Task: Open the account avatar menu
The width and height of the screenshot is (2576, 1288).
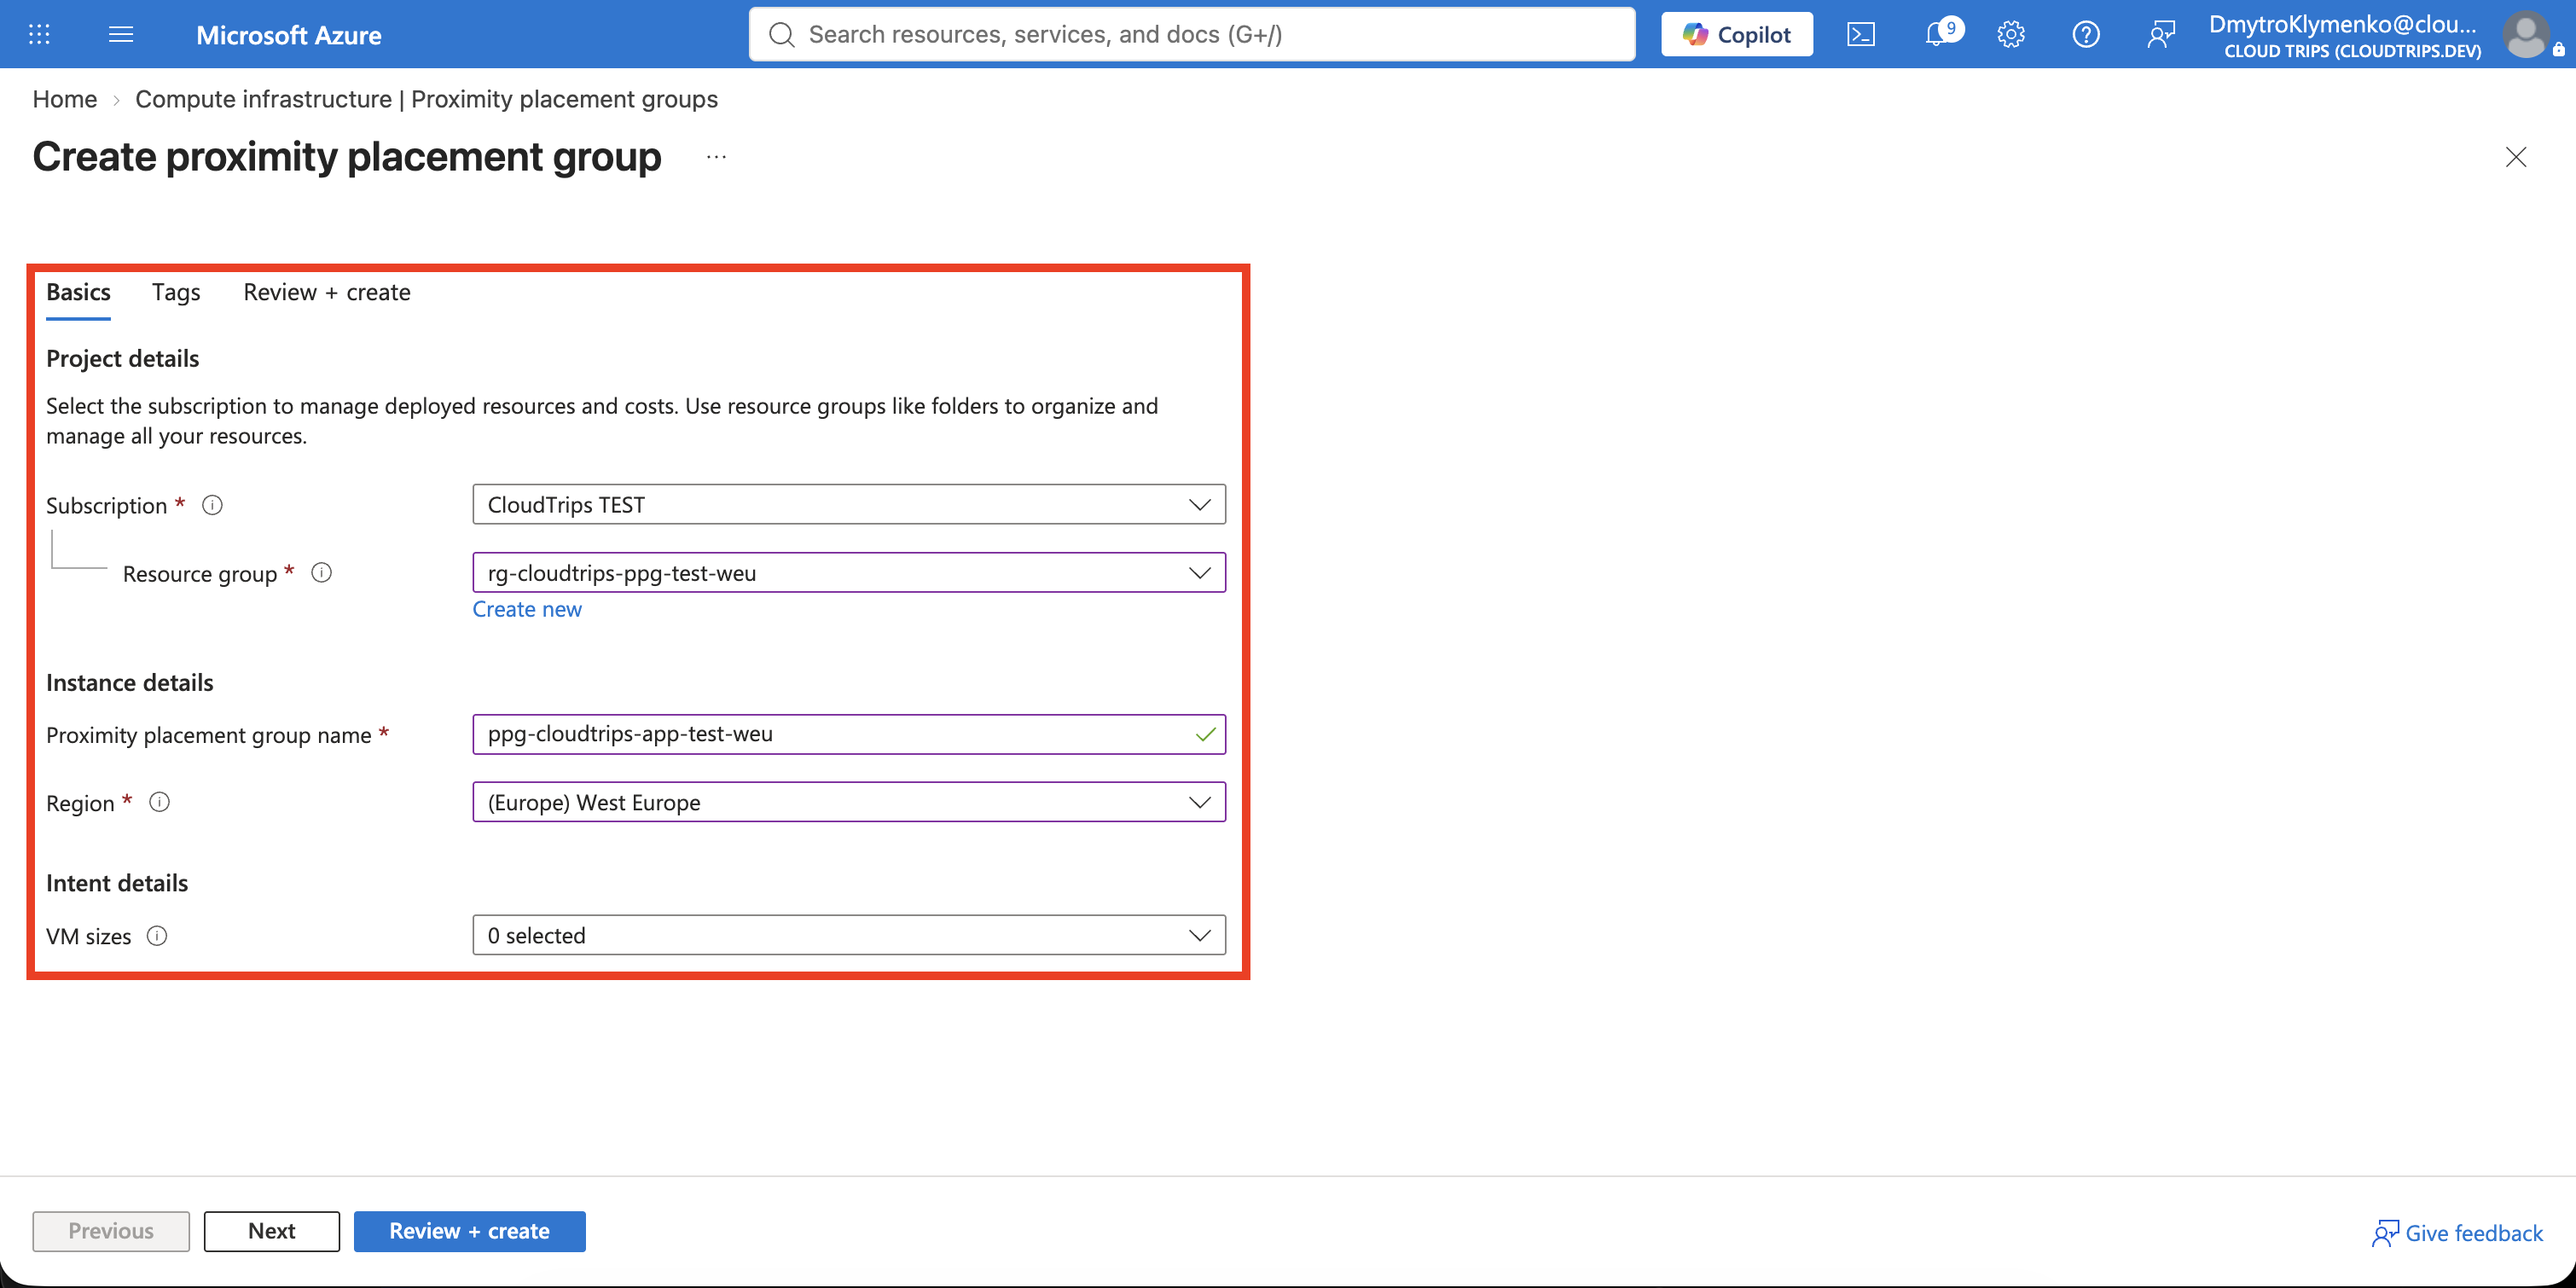Action: (2527, 34)
